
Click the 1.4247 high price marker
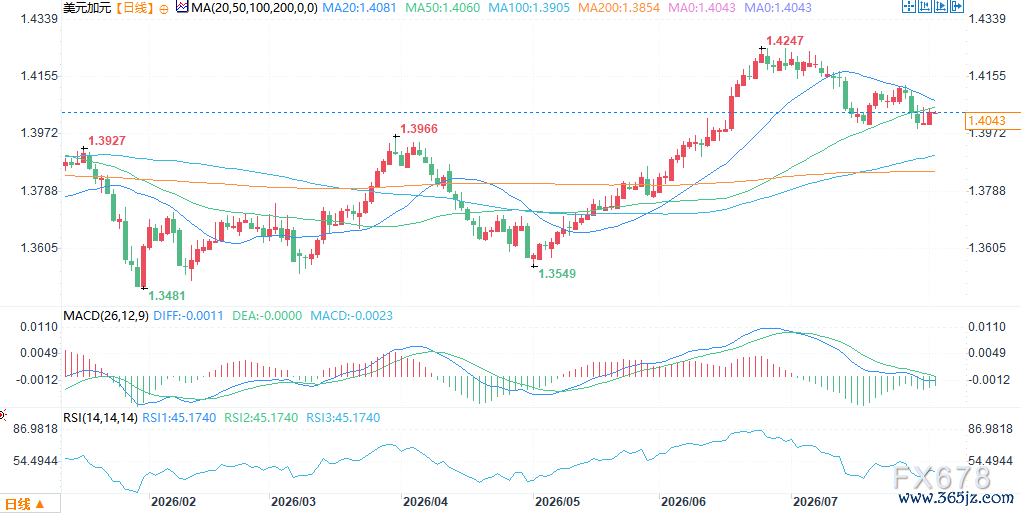tap(785, 40)
